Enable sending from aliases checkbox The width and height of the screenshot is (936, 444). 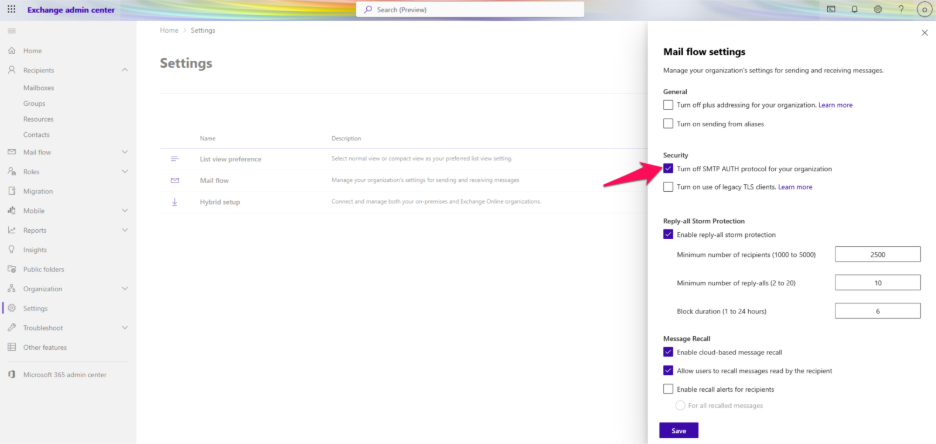[x=668, y=123]
